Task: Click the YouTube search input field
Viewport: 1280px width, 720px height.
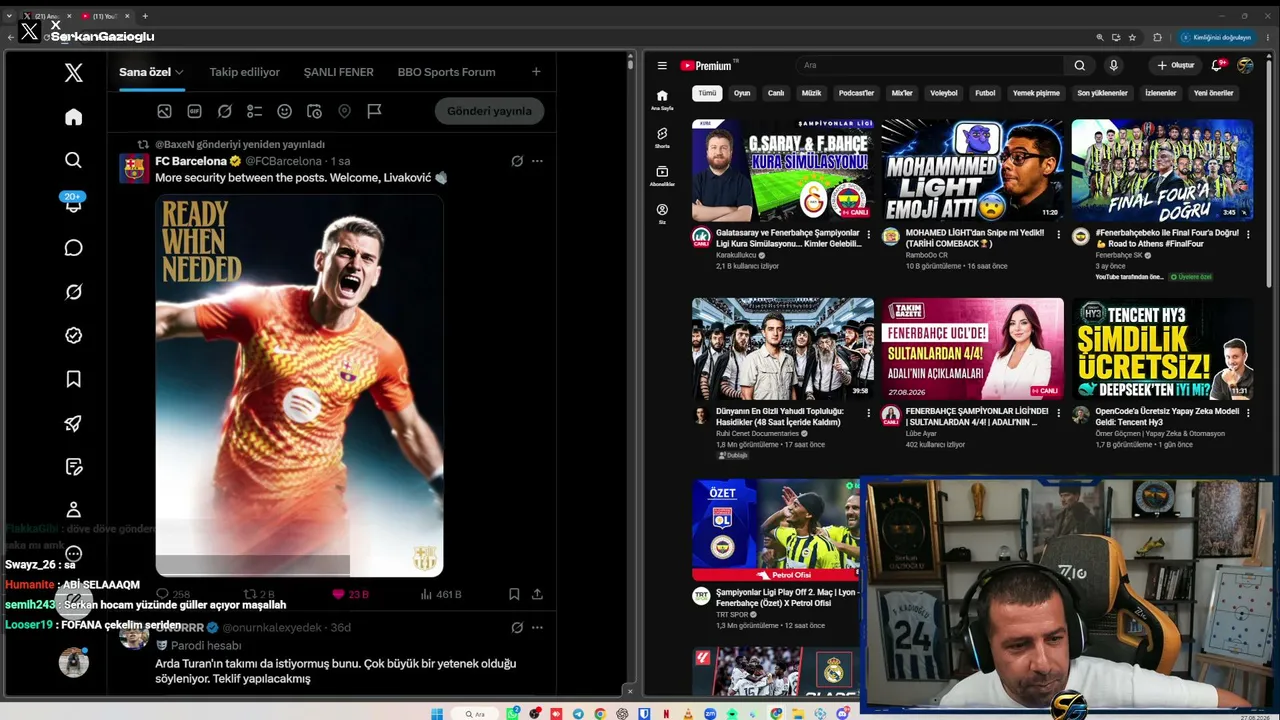Action: point(930,66)
